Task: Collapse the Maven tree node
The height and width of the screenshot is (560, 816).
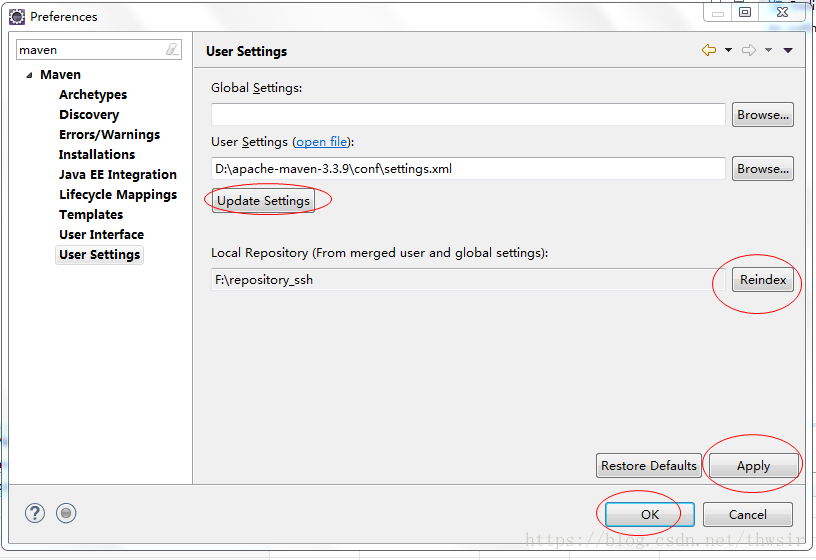Action: pyautogui.click(x=29, y=75)
